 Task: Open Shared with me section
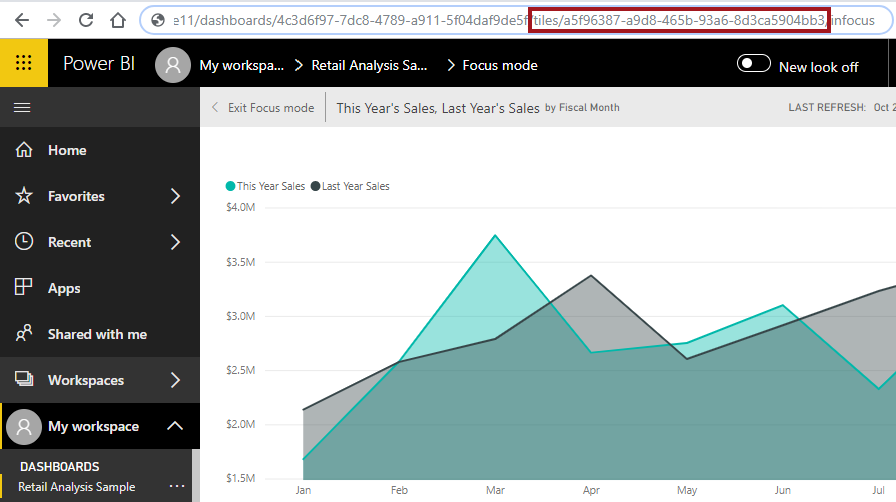click(x=96, y=334)
